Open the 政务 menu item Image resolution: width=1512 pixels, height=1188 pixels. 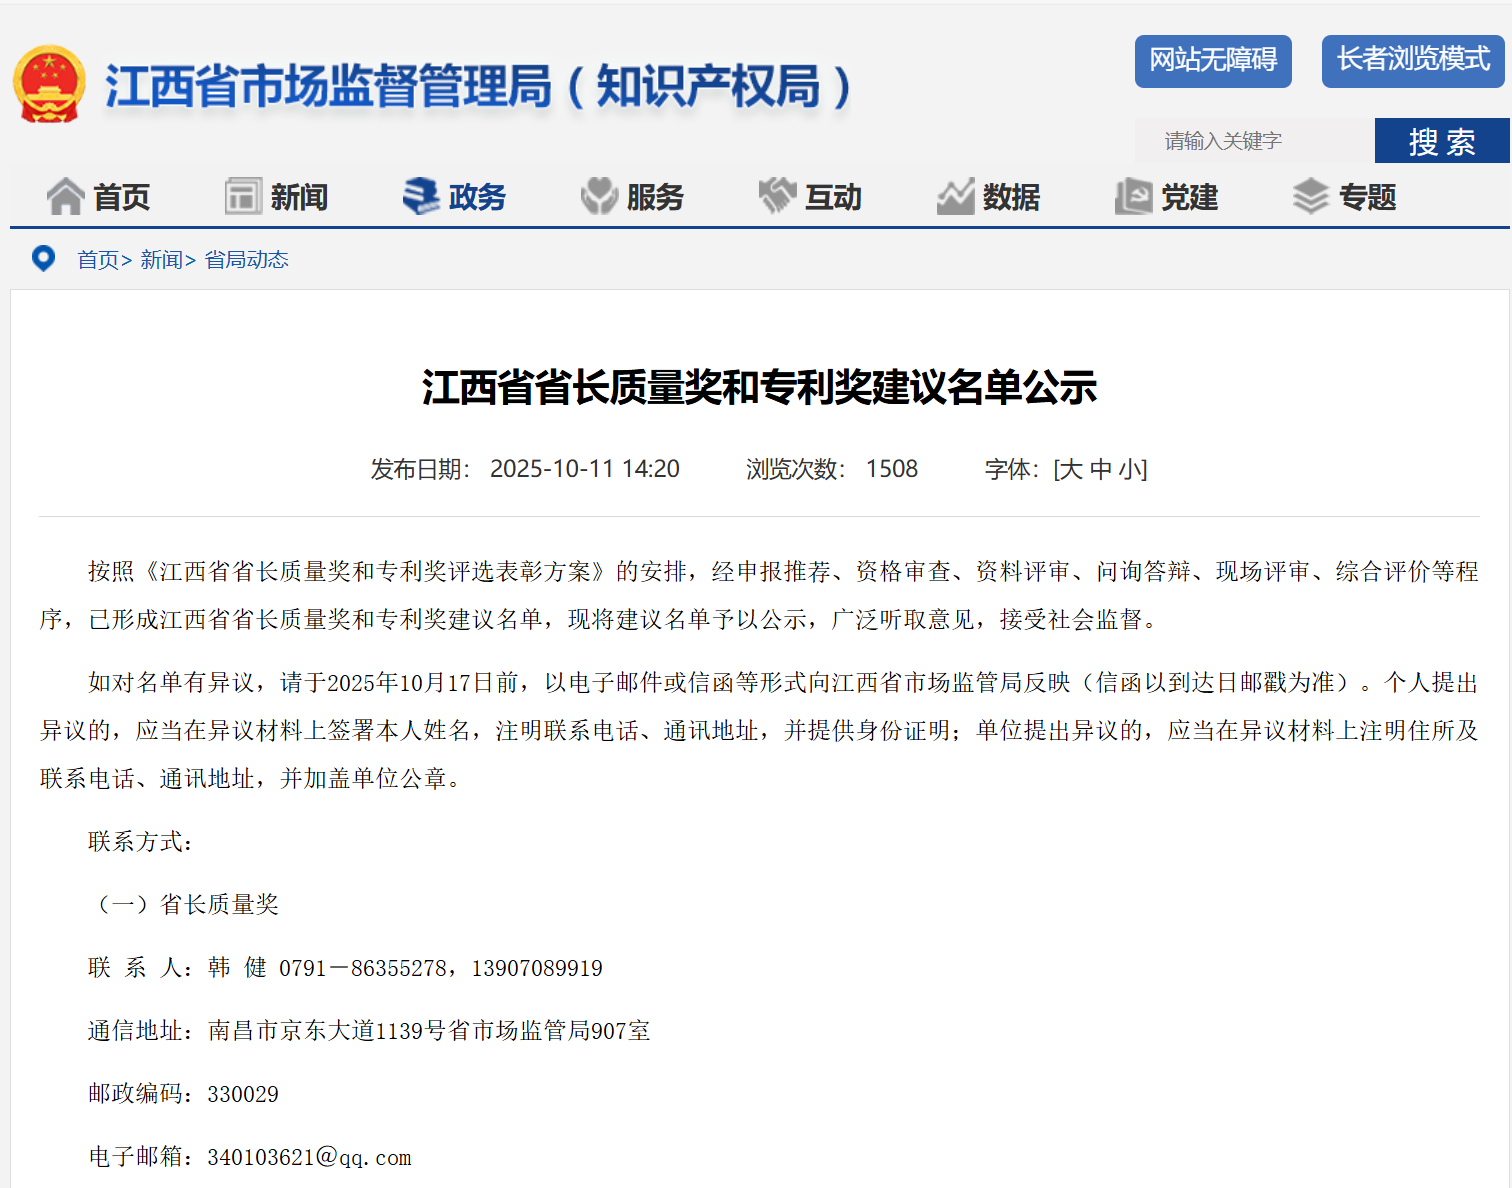tap(477, 198)
